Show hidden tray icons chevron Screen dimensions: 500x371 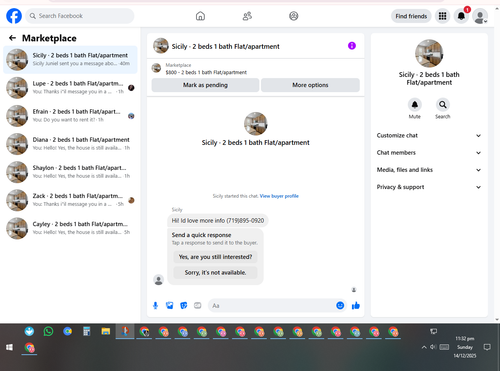click(424, 347)
